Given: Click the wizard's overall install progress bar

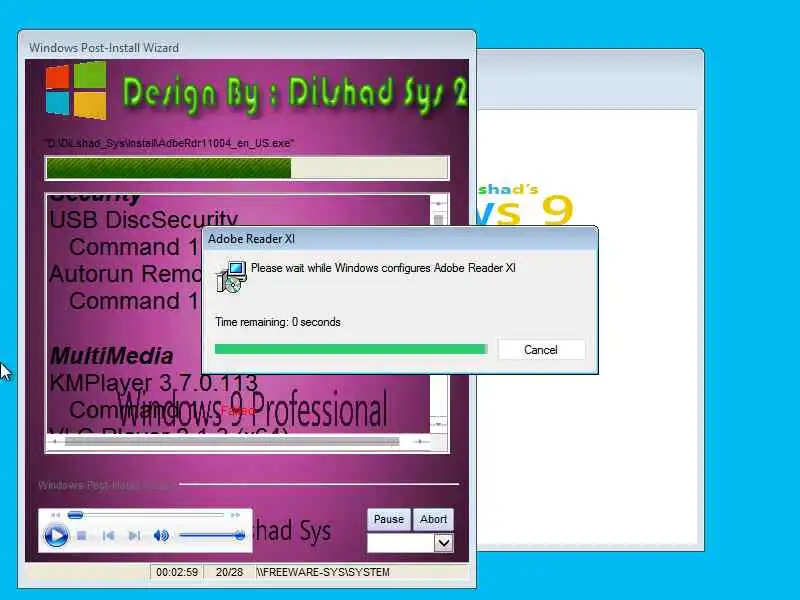Looking at the screenshot, I should [247, 168].
